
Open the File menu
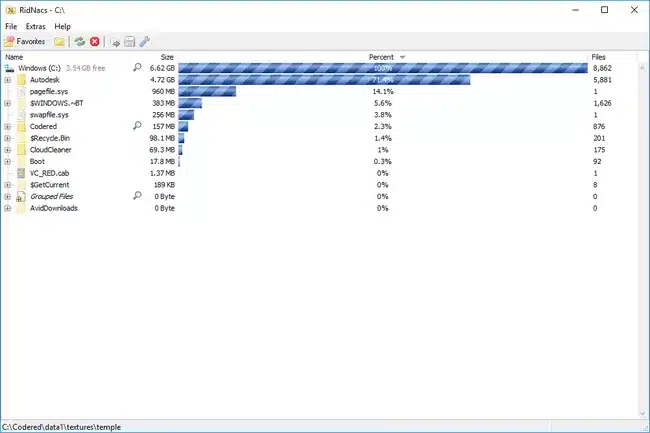click(11, 26)
